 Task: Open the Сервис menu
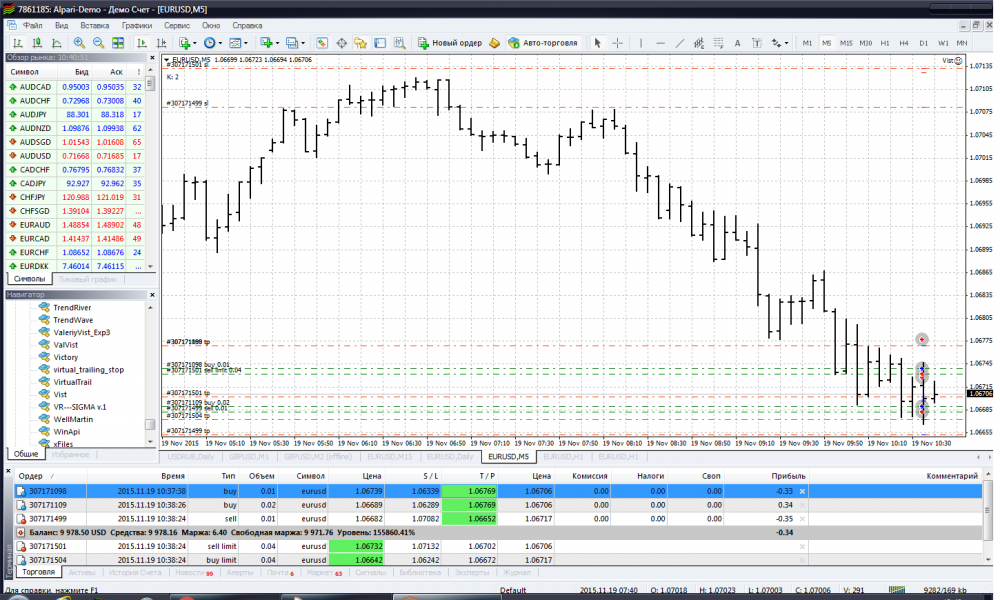click(177, 23)
